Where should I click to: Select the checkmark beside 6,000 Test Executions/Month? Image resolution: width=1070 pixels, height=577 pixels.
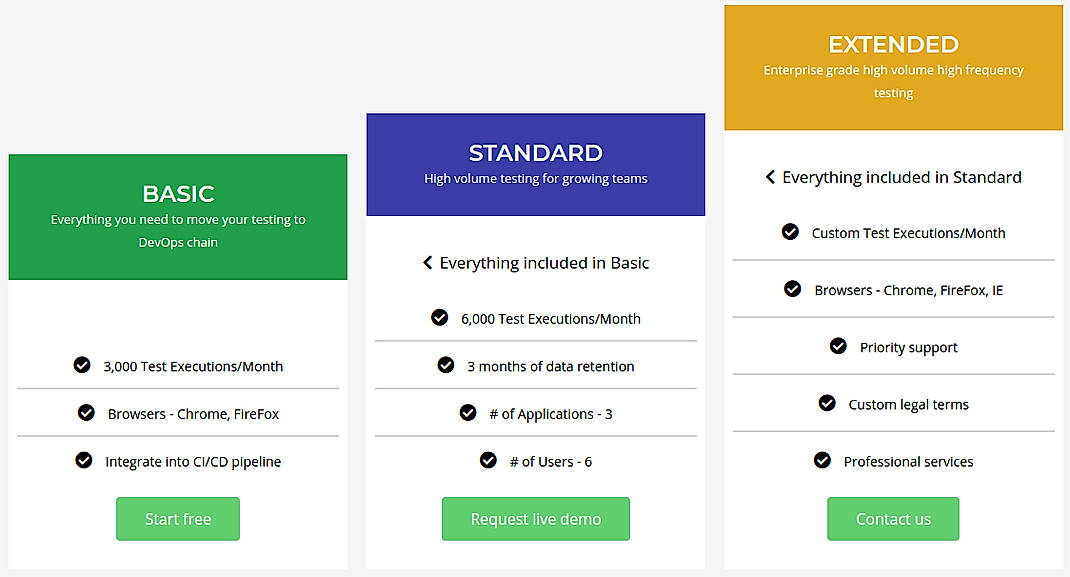coord(440,317)
